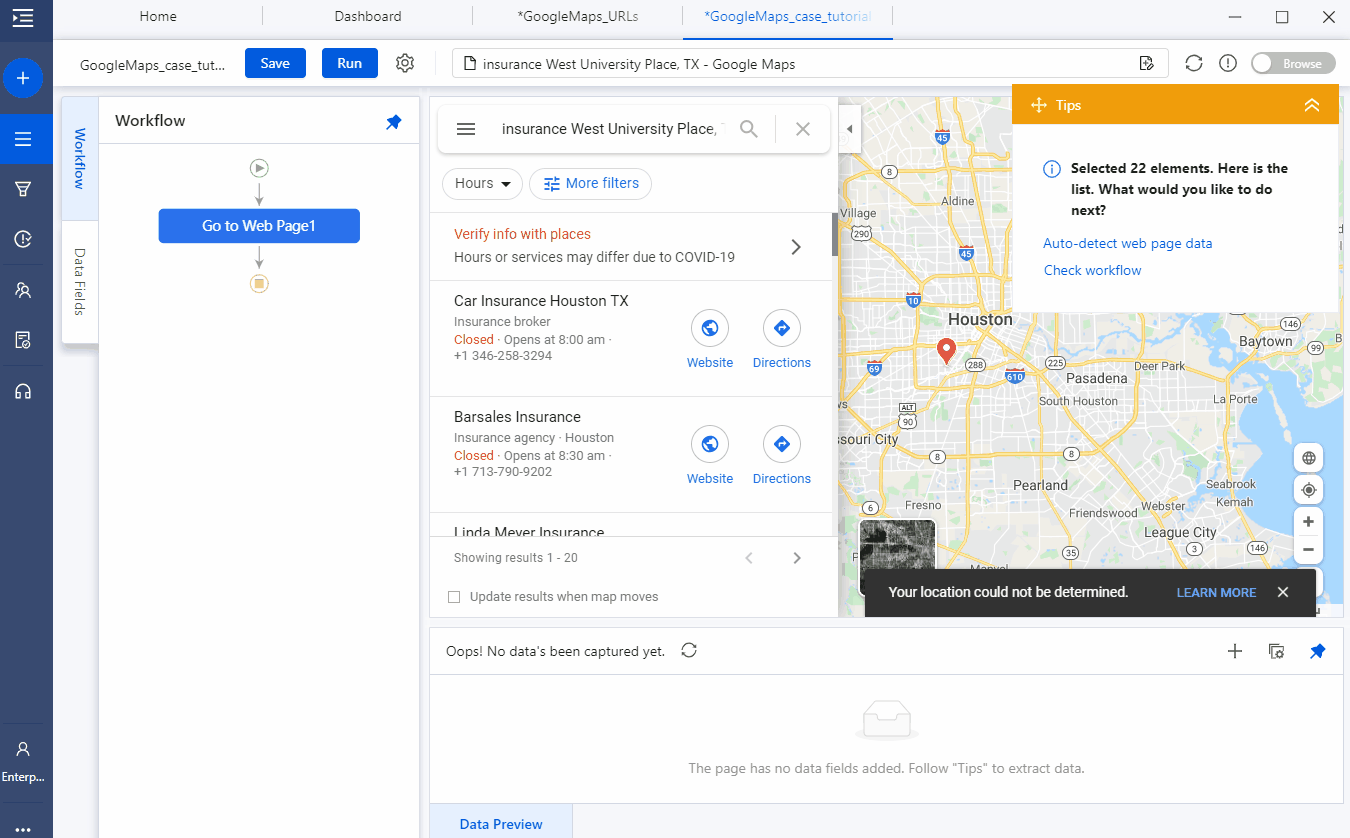
Task: Pin the Workflow panel
Action: pos(394,121)
